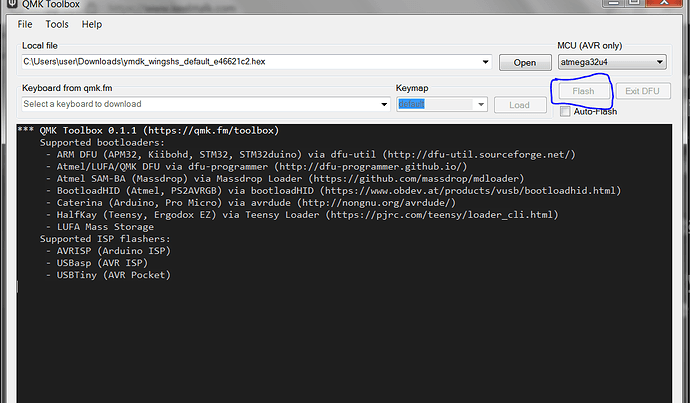This screenshot has width=690, height=403.
Task: Open the Help menu
Action: point(92,24)
